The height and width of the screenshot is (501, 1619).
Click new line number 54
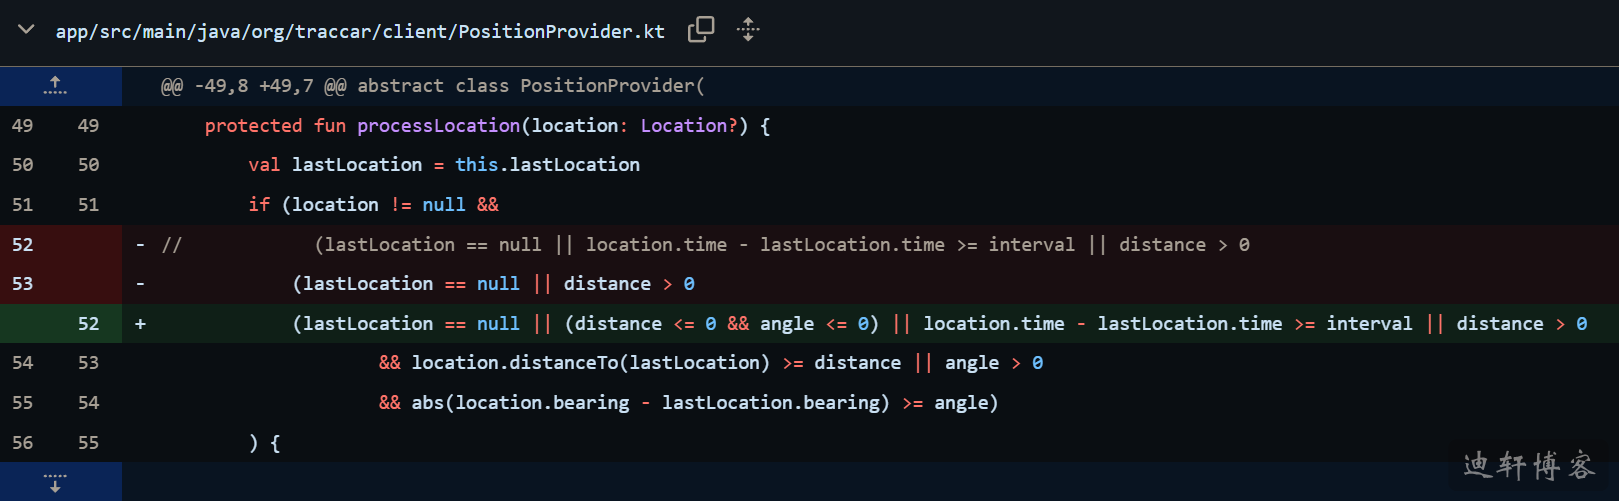click(89, 403)
